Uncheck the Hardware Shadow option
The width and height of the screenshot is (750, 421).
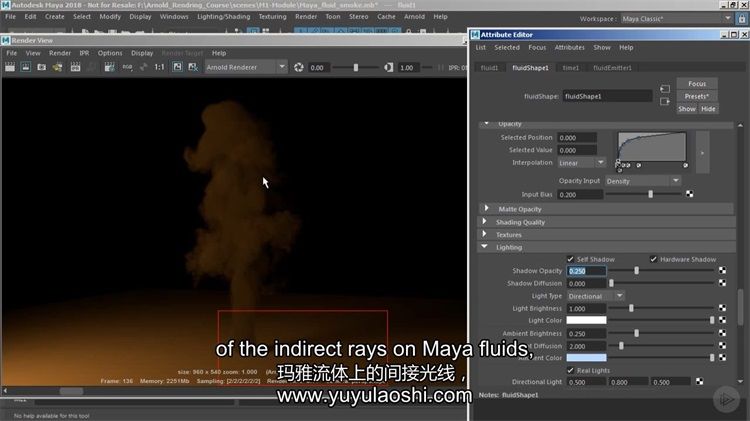(x=654, y=259)
